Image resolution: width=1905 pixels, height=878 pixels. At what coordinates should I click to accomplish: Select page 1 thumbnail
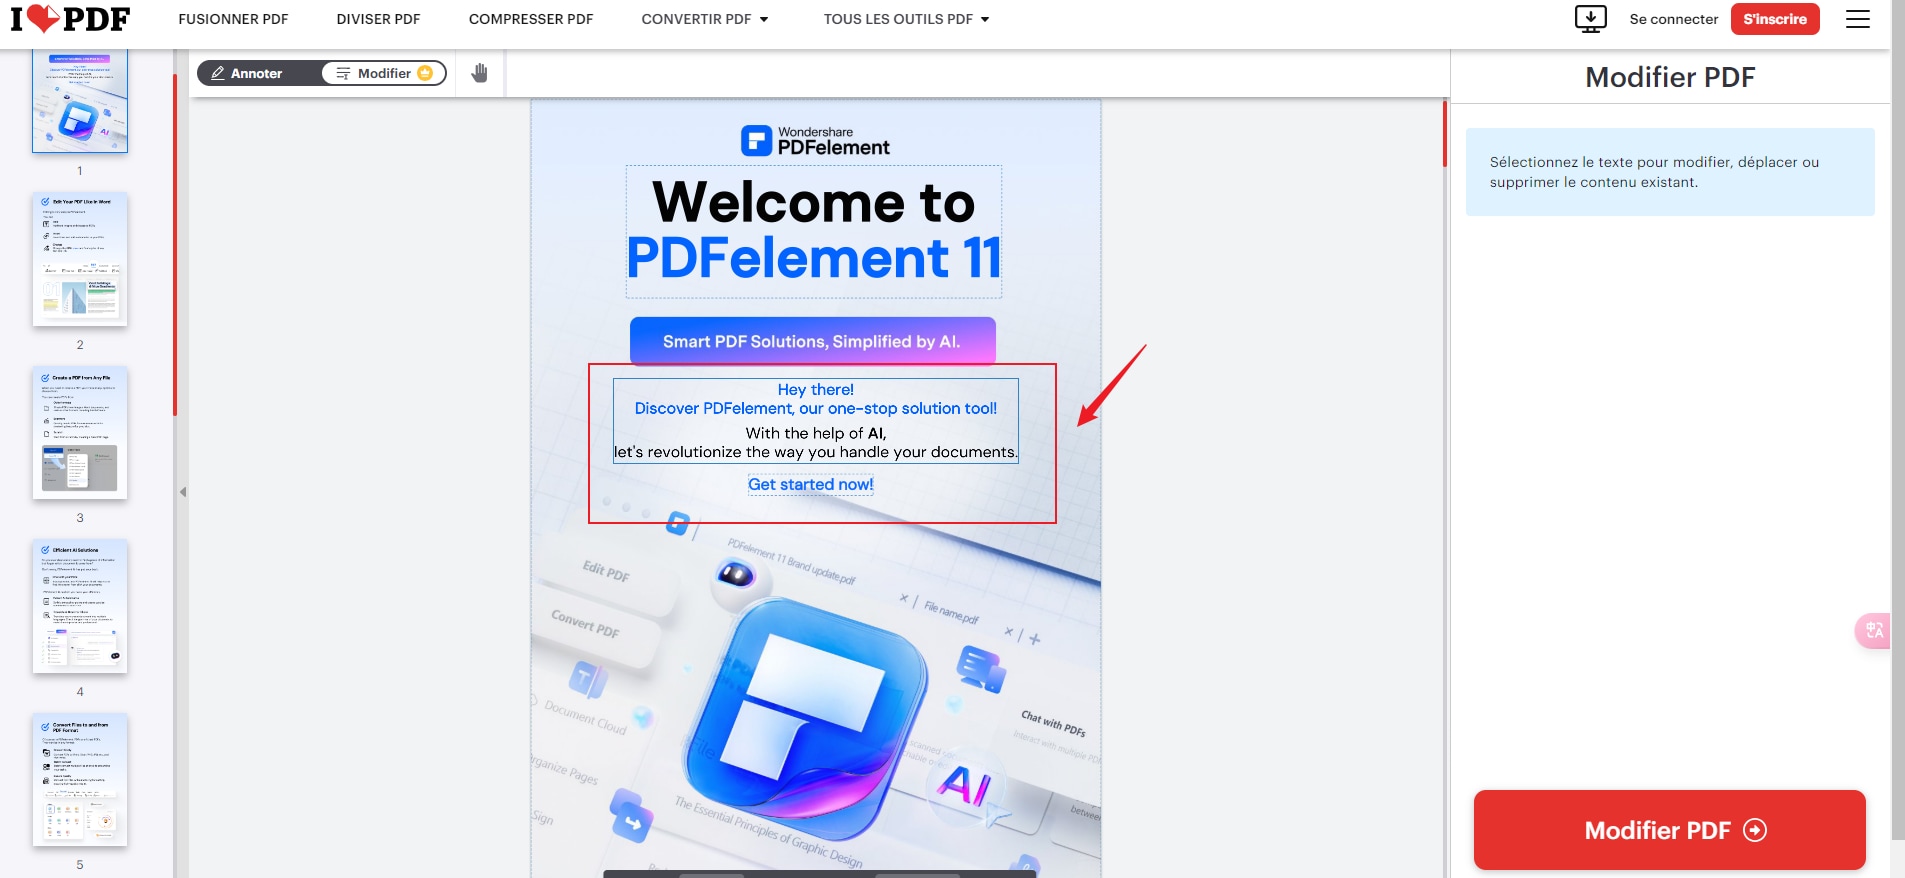click(x=80, y=100)
